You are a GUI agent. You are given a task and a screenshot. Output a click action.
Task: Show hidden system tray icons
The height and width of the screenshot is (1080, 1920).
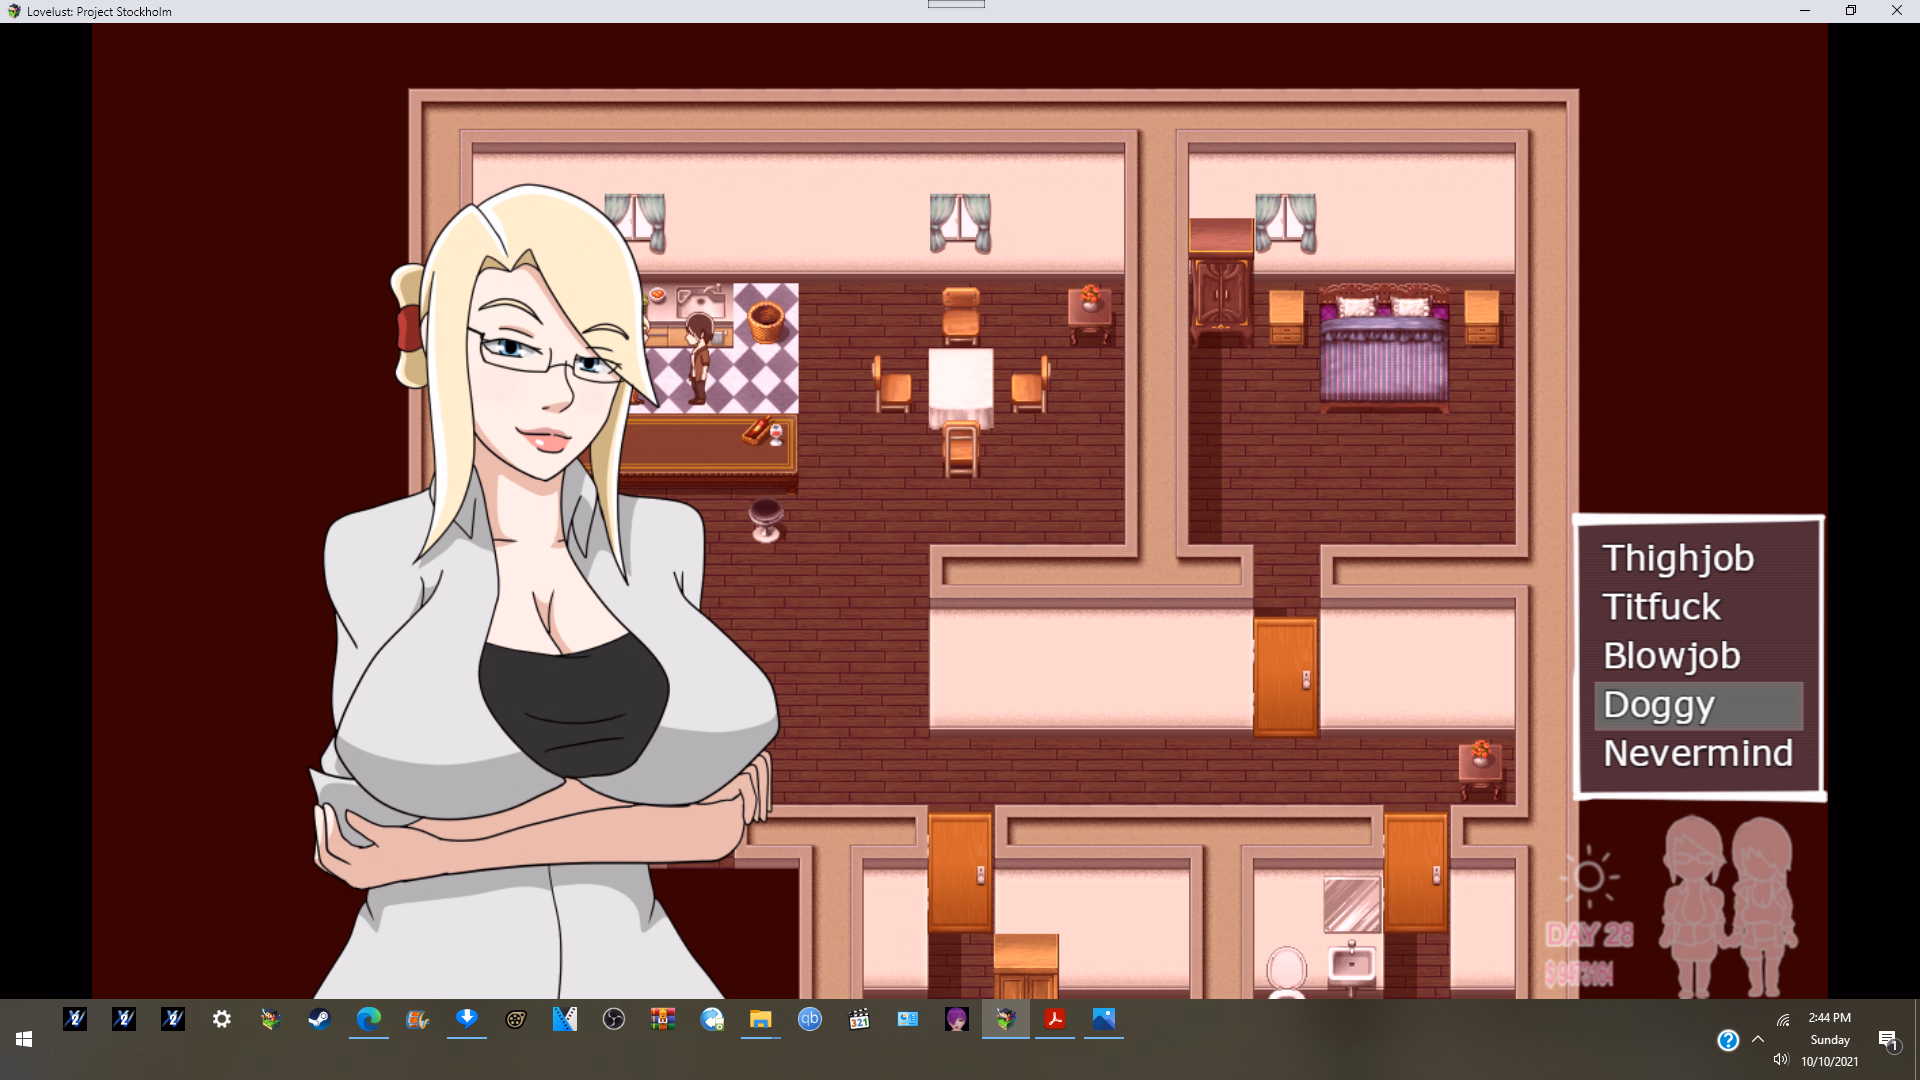click(x=1758, y=1039)
